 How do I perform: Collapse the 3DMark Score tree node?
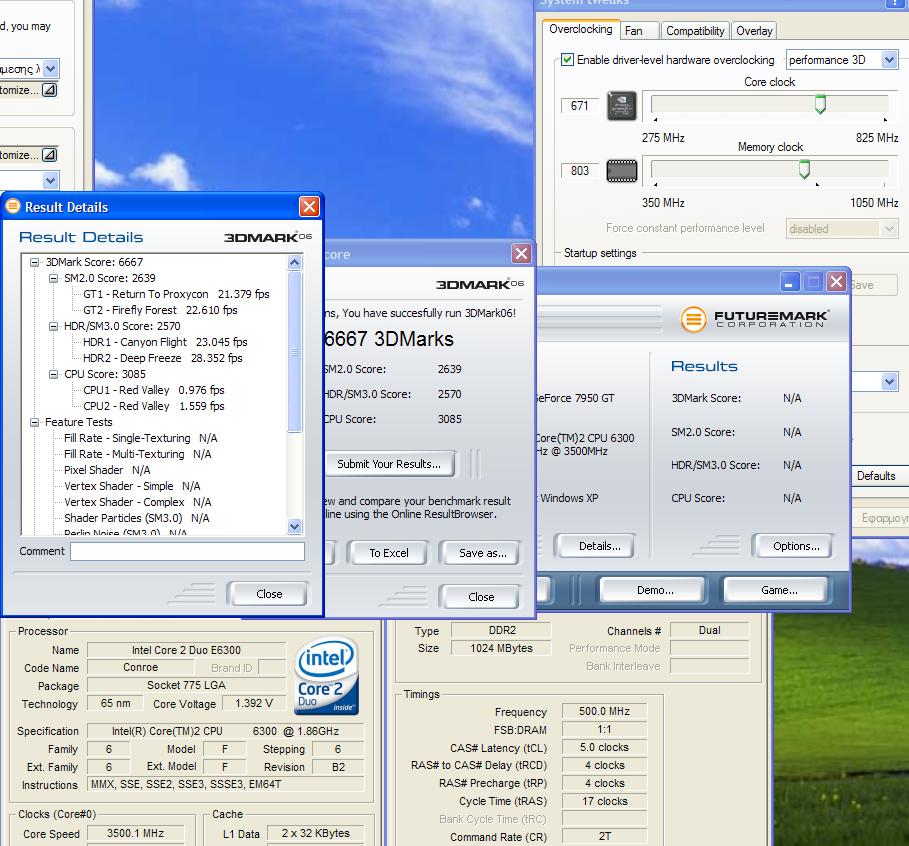(x=35, y=262)
